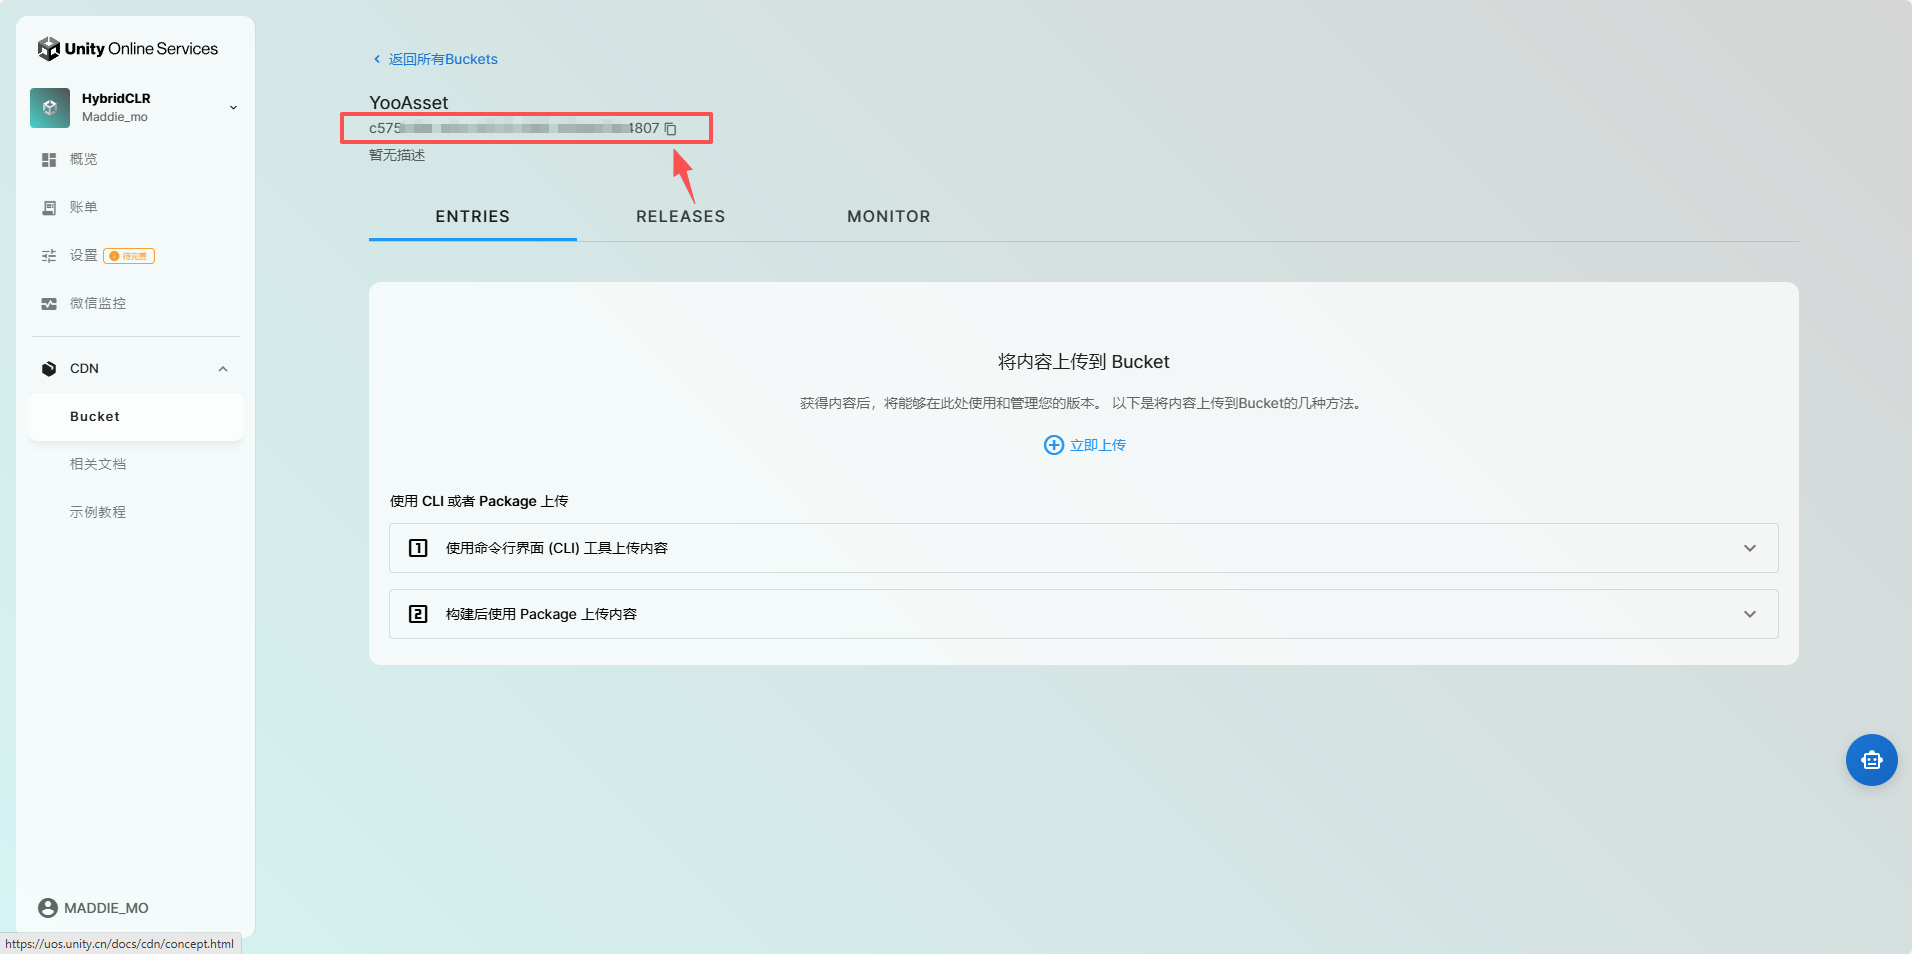Click the 微信监控 monitor icon

click(x=49, y=304)
